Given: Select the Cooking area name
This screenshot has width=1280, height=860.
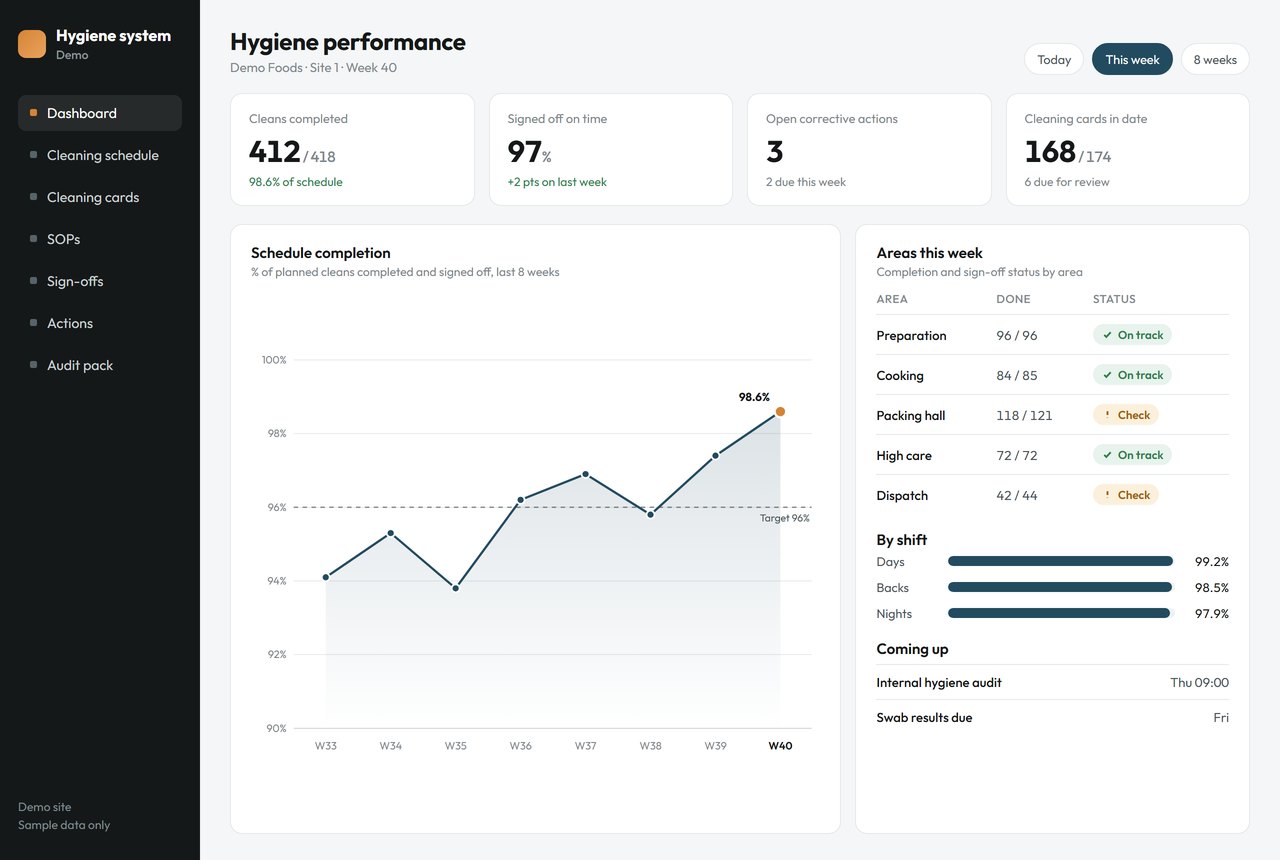Looking at the screenshot, I should [x=900, y=375].
